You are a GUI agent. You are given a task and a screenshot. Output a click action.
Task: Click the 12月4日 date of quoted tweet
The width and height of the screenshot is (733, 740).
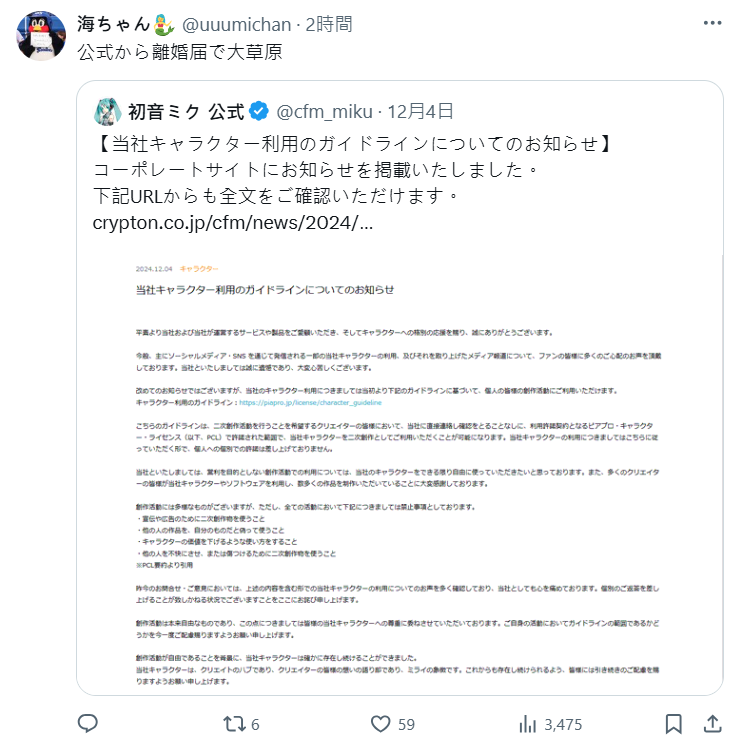click(420, 112)
